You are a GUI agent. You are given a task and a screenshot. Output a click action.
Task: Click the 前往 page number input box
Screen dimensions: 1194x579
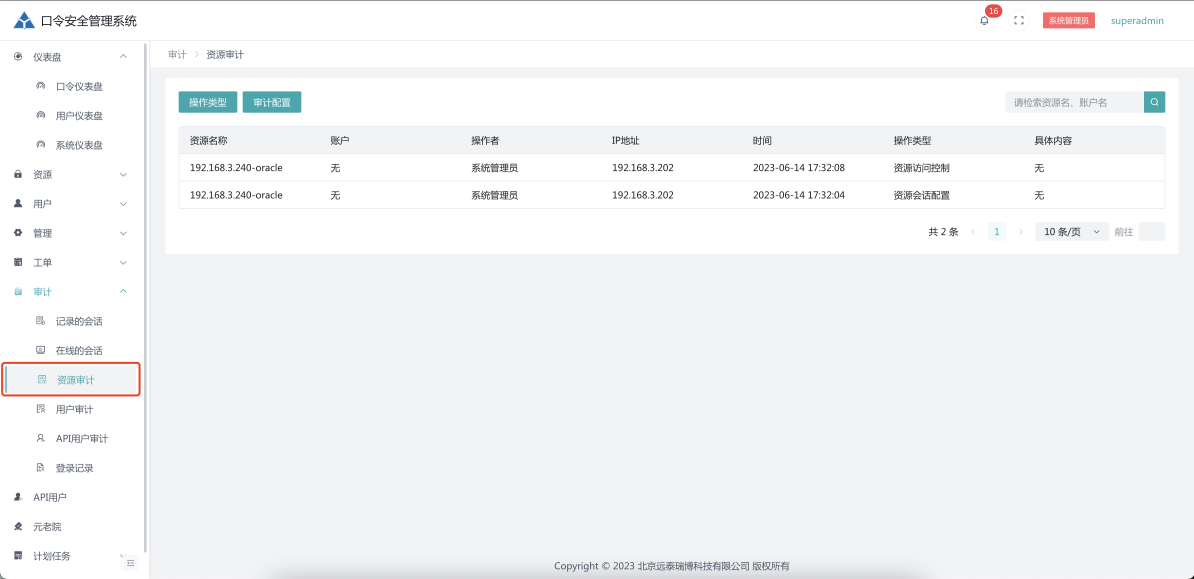click(1151, 232)
